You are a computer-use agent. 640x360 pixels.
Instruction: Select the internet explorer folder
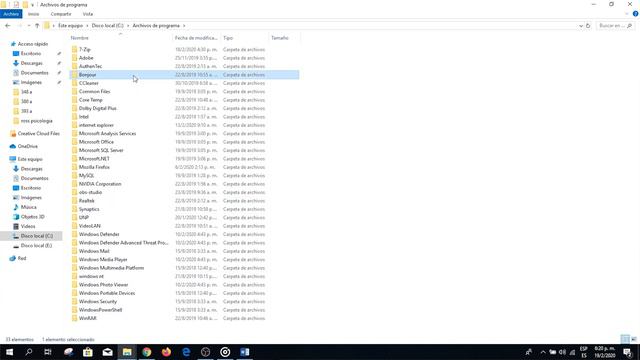[x=96, y=125]
